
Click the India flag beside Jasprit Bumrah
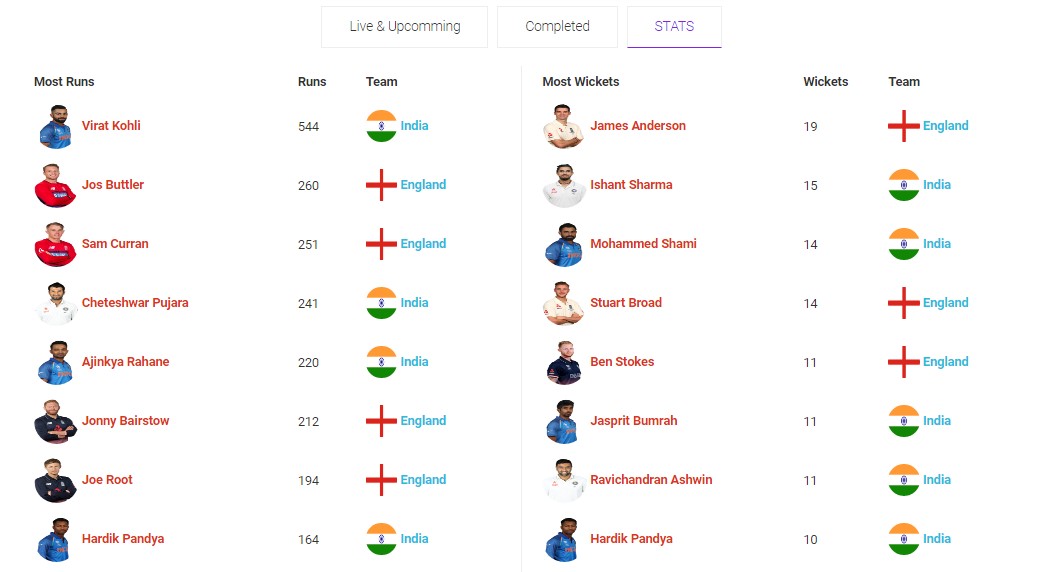904,421
